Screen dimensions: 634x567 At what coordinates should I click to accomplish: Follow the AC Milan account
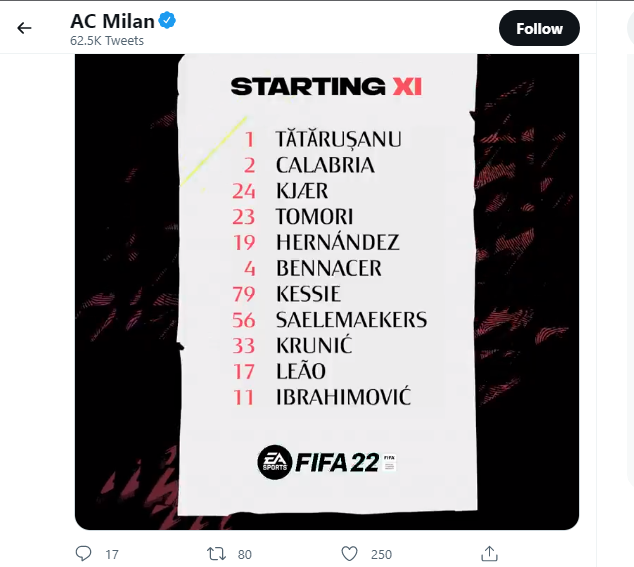(x=539, y=29)
